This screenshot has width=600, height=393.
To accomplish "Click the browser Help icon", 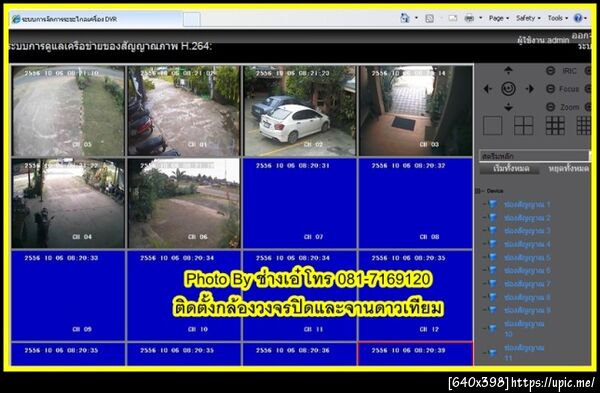I will [x=578, y=18].
